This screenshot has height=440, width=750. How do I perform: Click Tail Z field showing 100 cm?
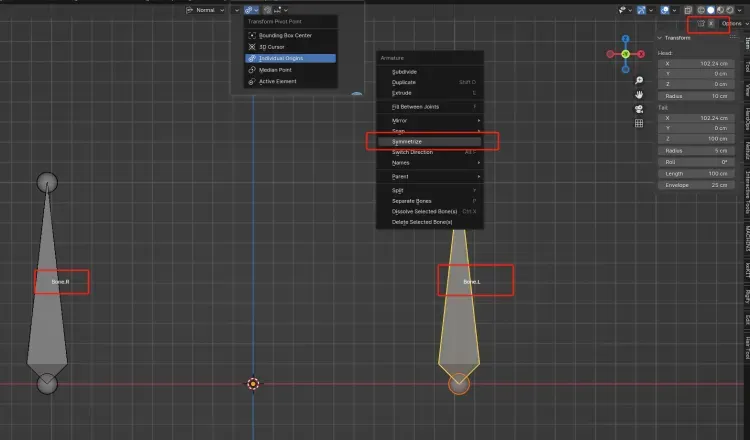point(696,139)
